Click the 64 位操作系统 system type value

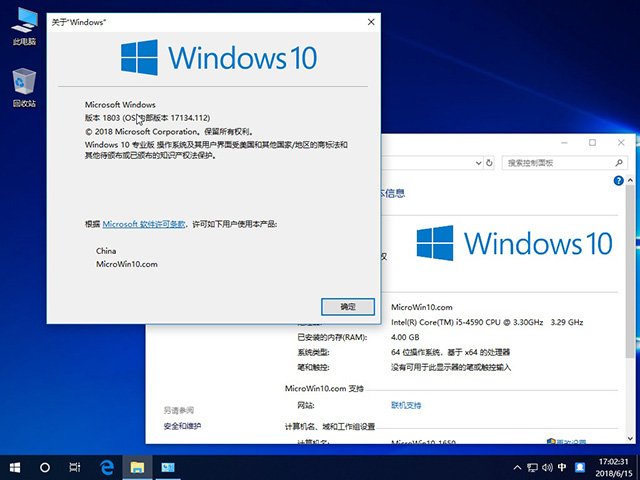(x=451, y=352)
